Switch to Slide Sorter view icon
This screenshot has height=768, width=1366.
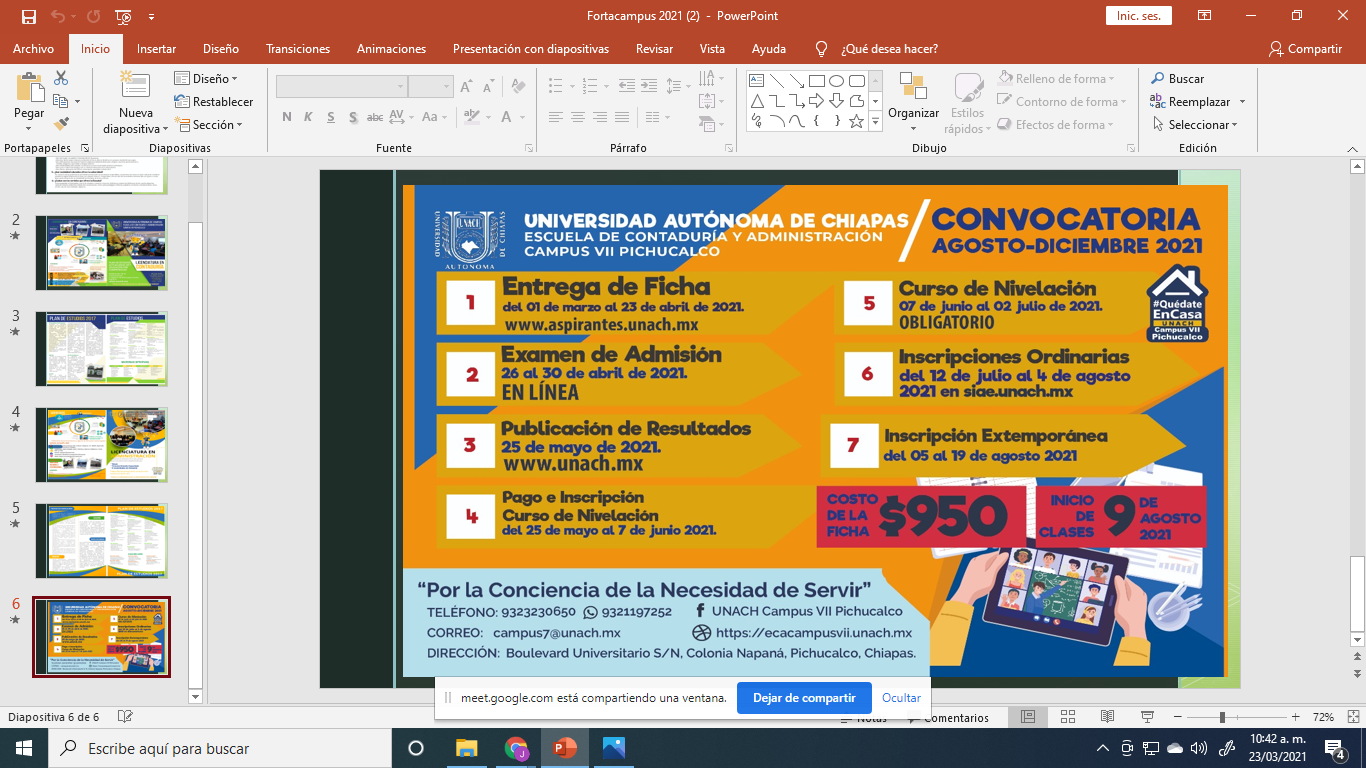[1068, 717]
